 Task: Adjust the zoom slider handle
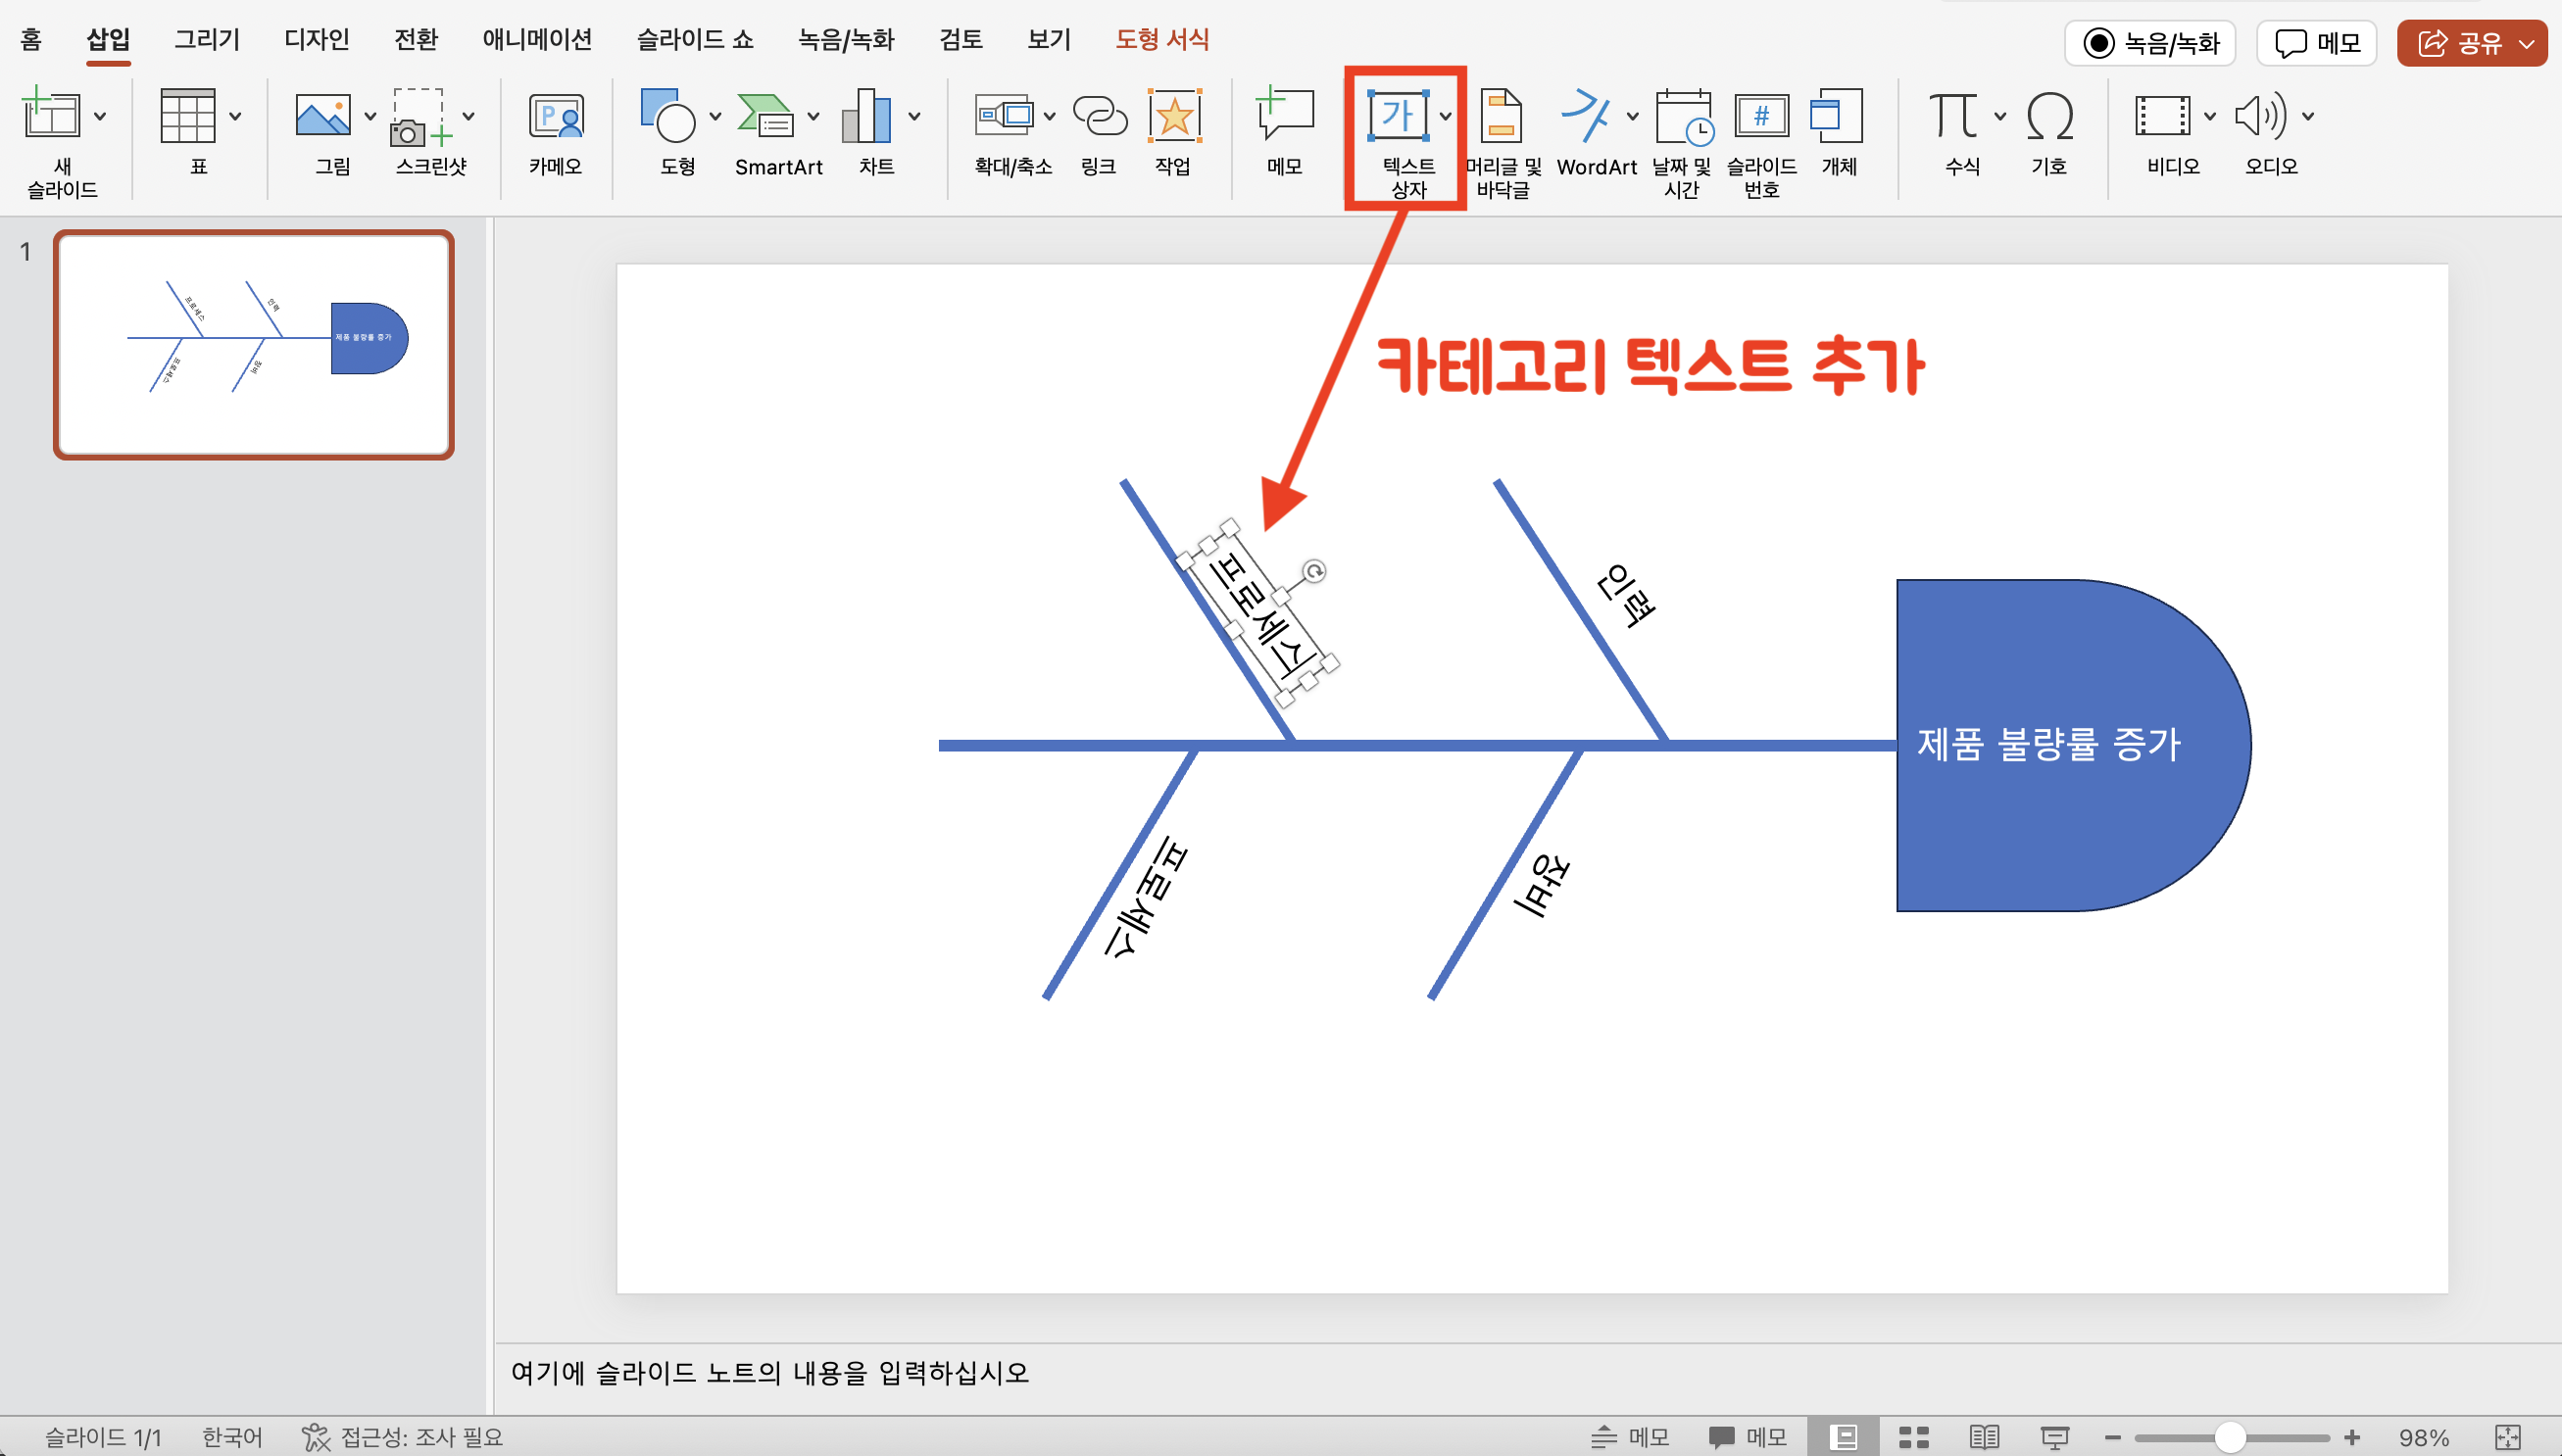point(2230,1438)
